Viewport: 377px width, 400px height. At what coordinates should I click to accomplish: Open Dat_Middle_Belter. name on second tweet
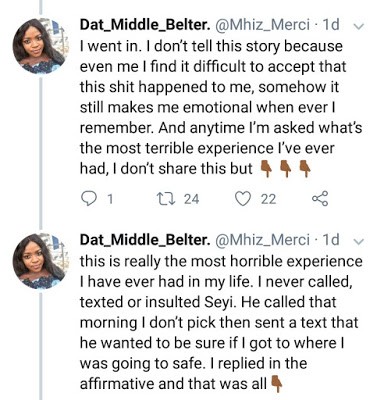click(x=145, y=240)
